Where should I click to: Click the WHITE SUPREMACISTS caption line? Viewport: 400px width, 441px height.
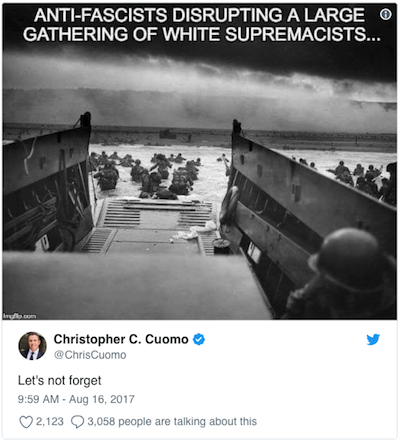(202, 34)
